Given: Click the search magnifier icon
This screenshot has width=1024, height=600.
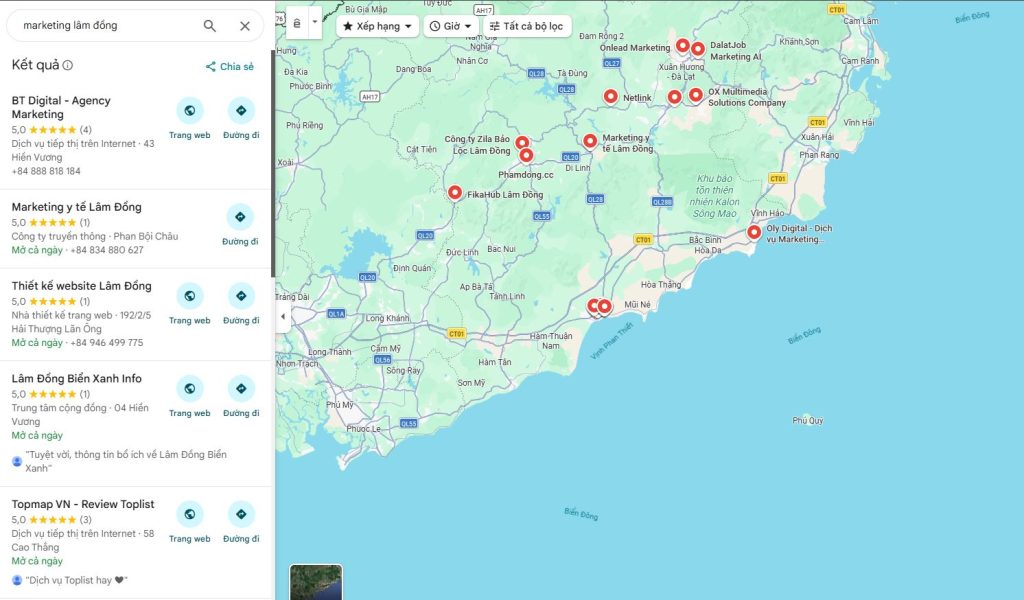Looking at the screenshot, I should (x=210, y=25).
